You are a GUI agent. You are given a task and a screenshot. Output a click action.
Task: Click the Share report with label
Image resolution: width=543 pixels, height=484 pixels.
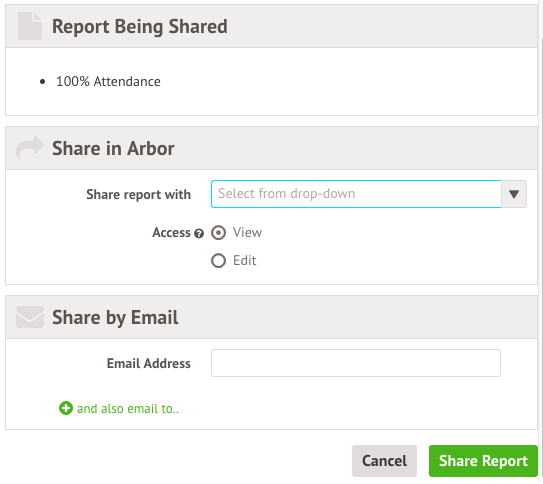click(139, 195)
